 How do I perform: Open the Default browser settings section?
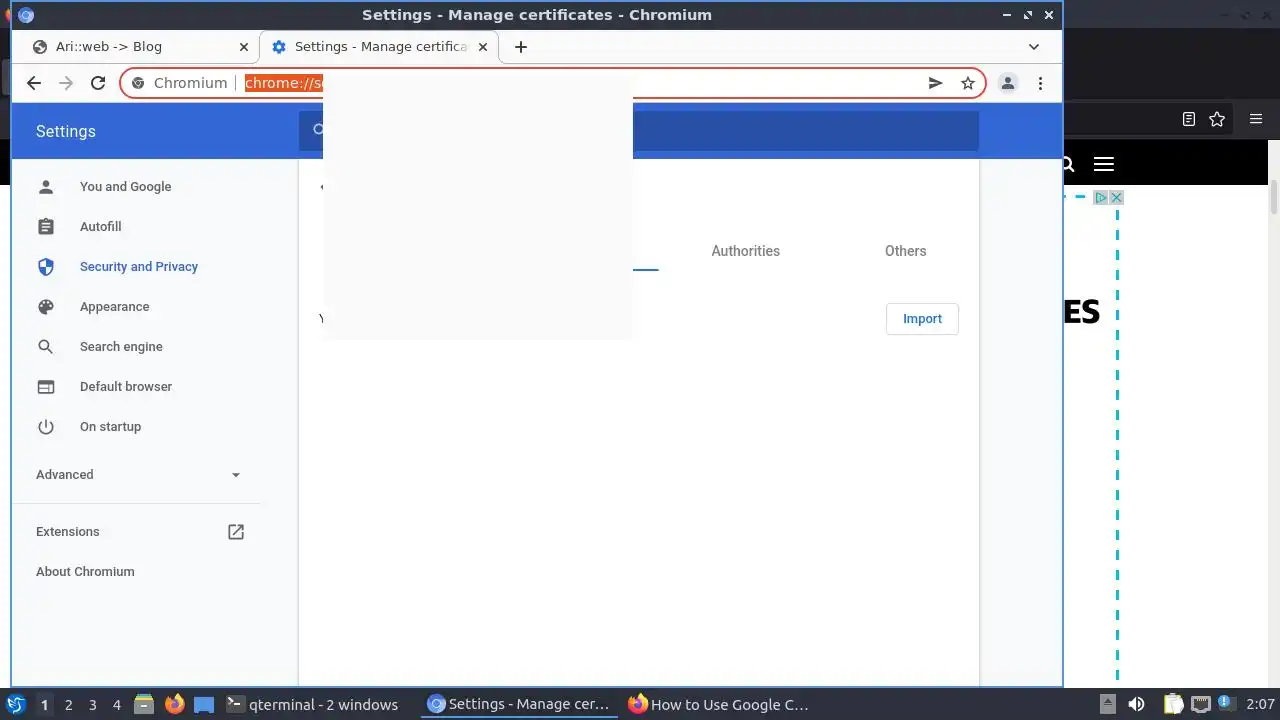[126, 387]
